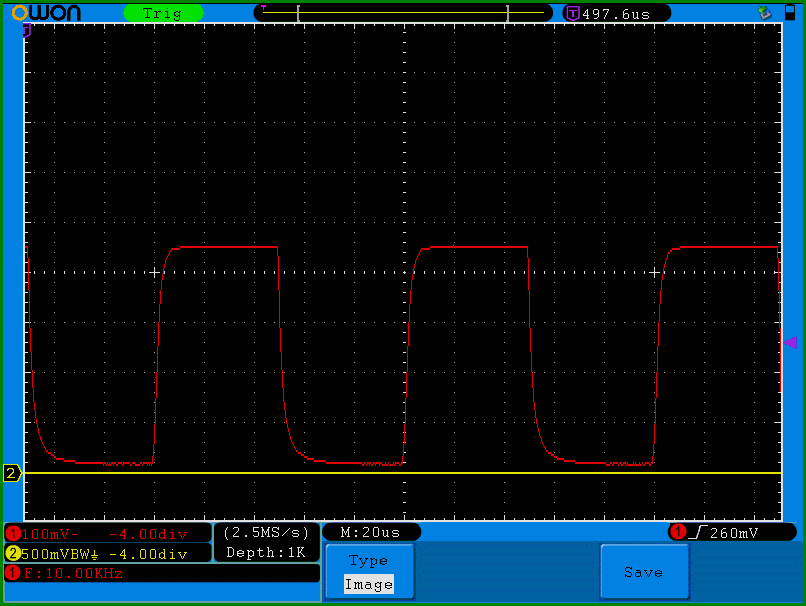Click the rising edge trigger icon
Image resolution: width=806 pixels, height=606 pixels.
pyautogui.click(x=698, y=532)
